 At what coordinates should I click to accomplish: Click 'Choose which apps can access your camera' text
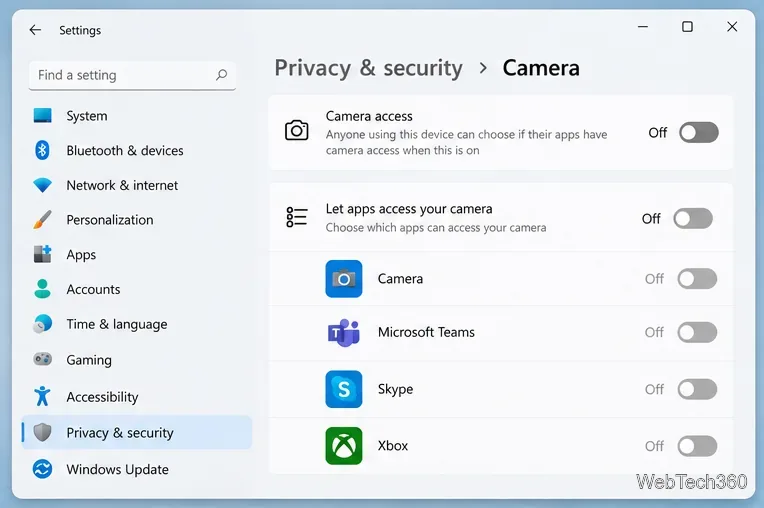[436, 227]
